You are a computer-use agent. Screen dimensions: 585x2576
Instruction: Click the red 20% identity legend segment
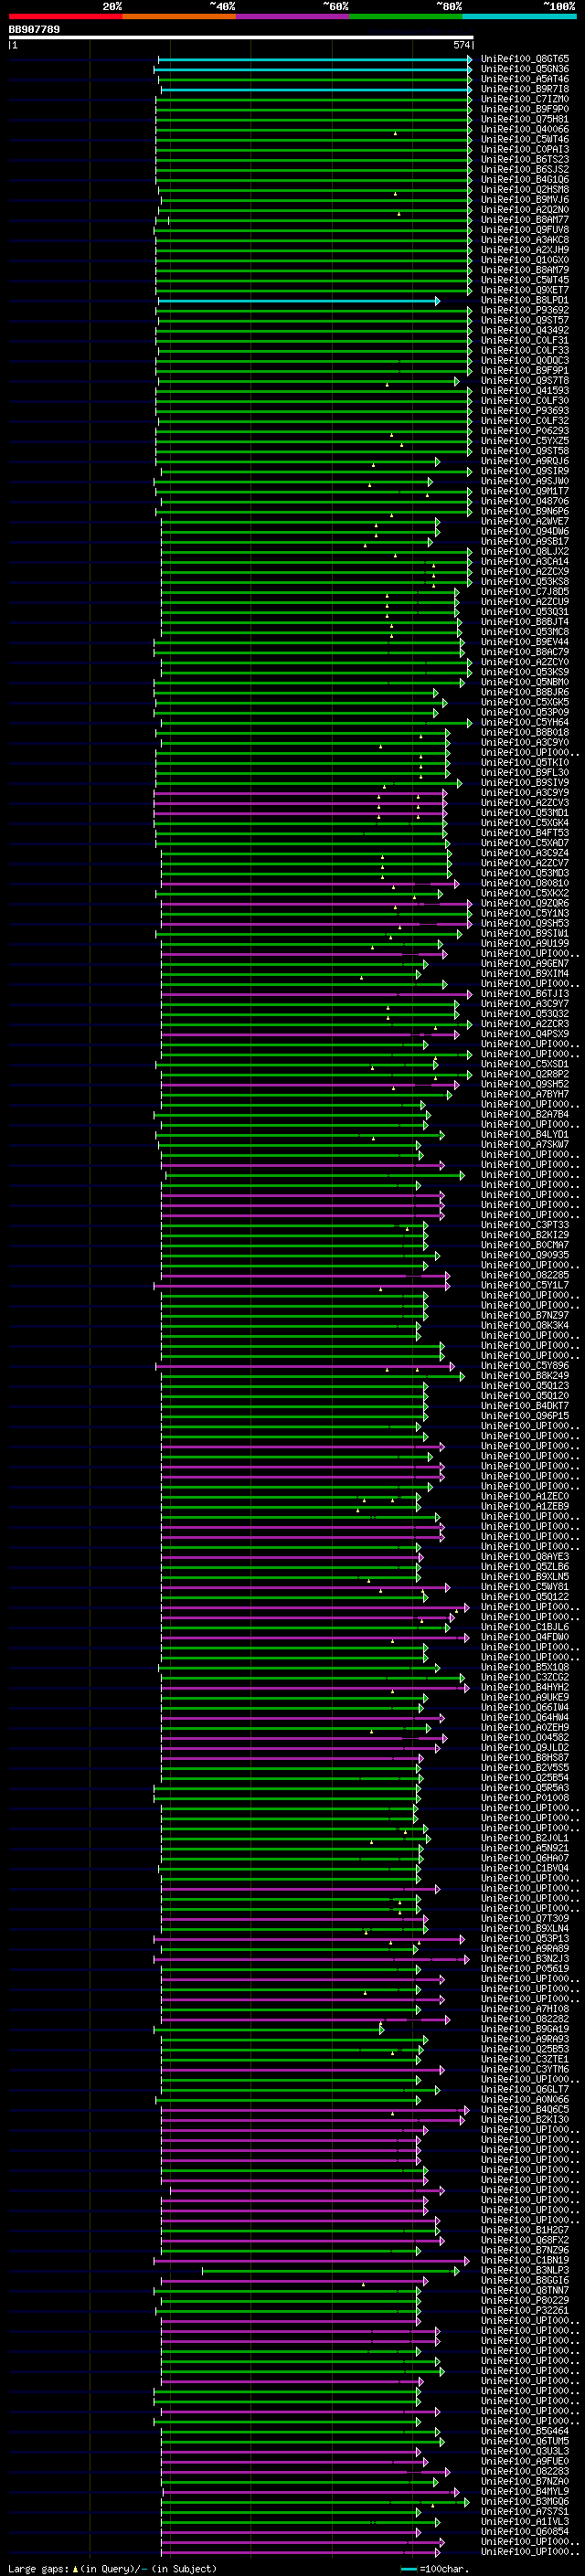(x=66, y=17)
